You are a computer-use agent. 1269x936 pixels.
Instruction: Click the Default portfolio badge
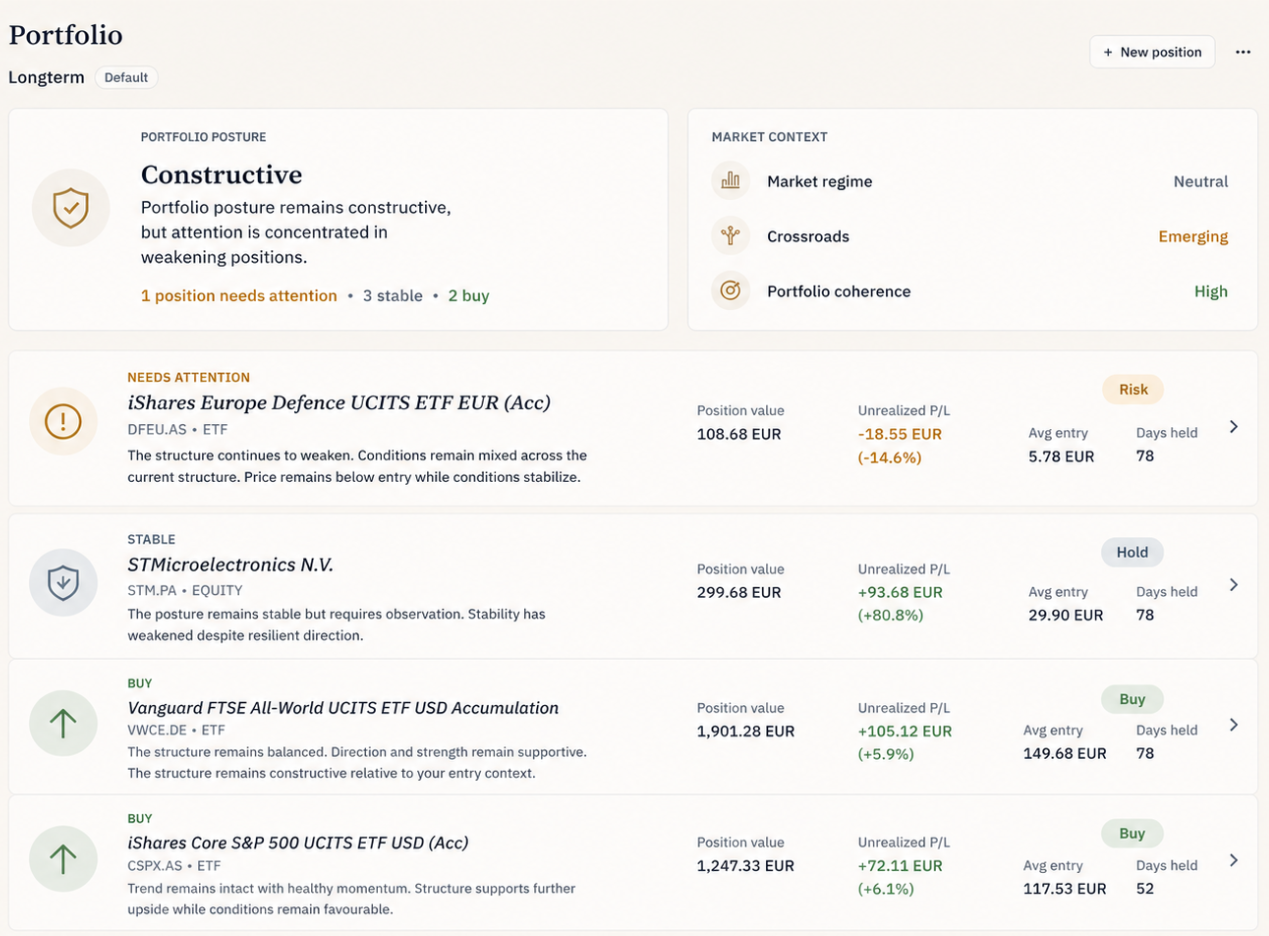[126, 77]
